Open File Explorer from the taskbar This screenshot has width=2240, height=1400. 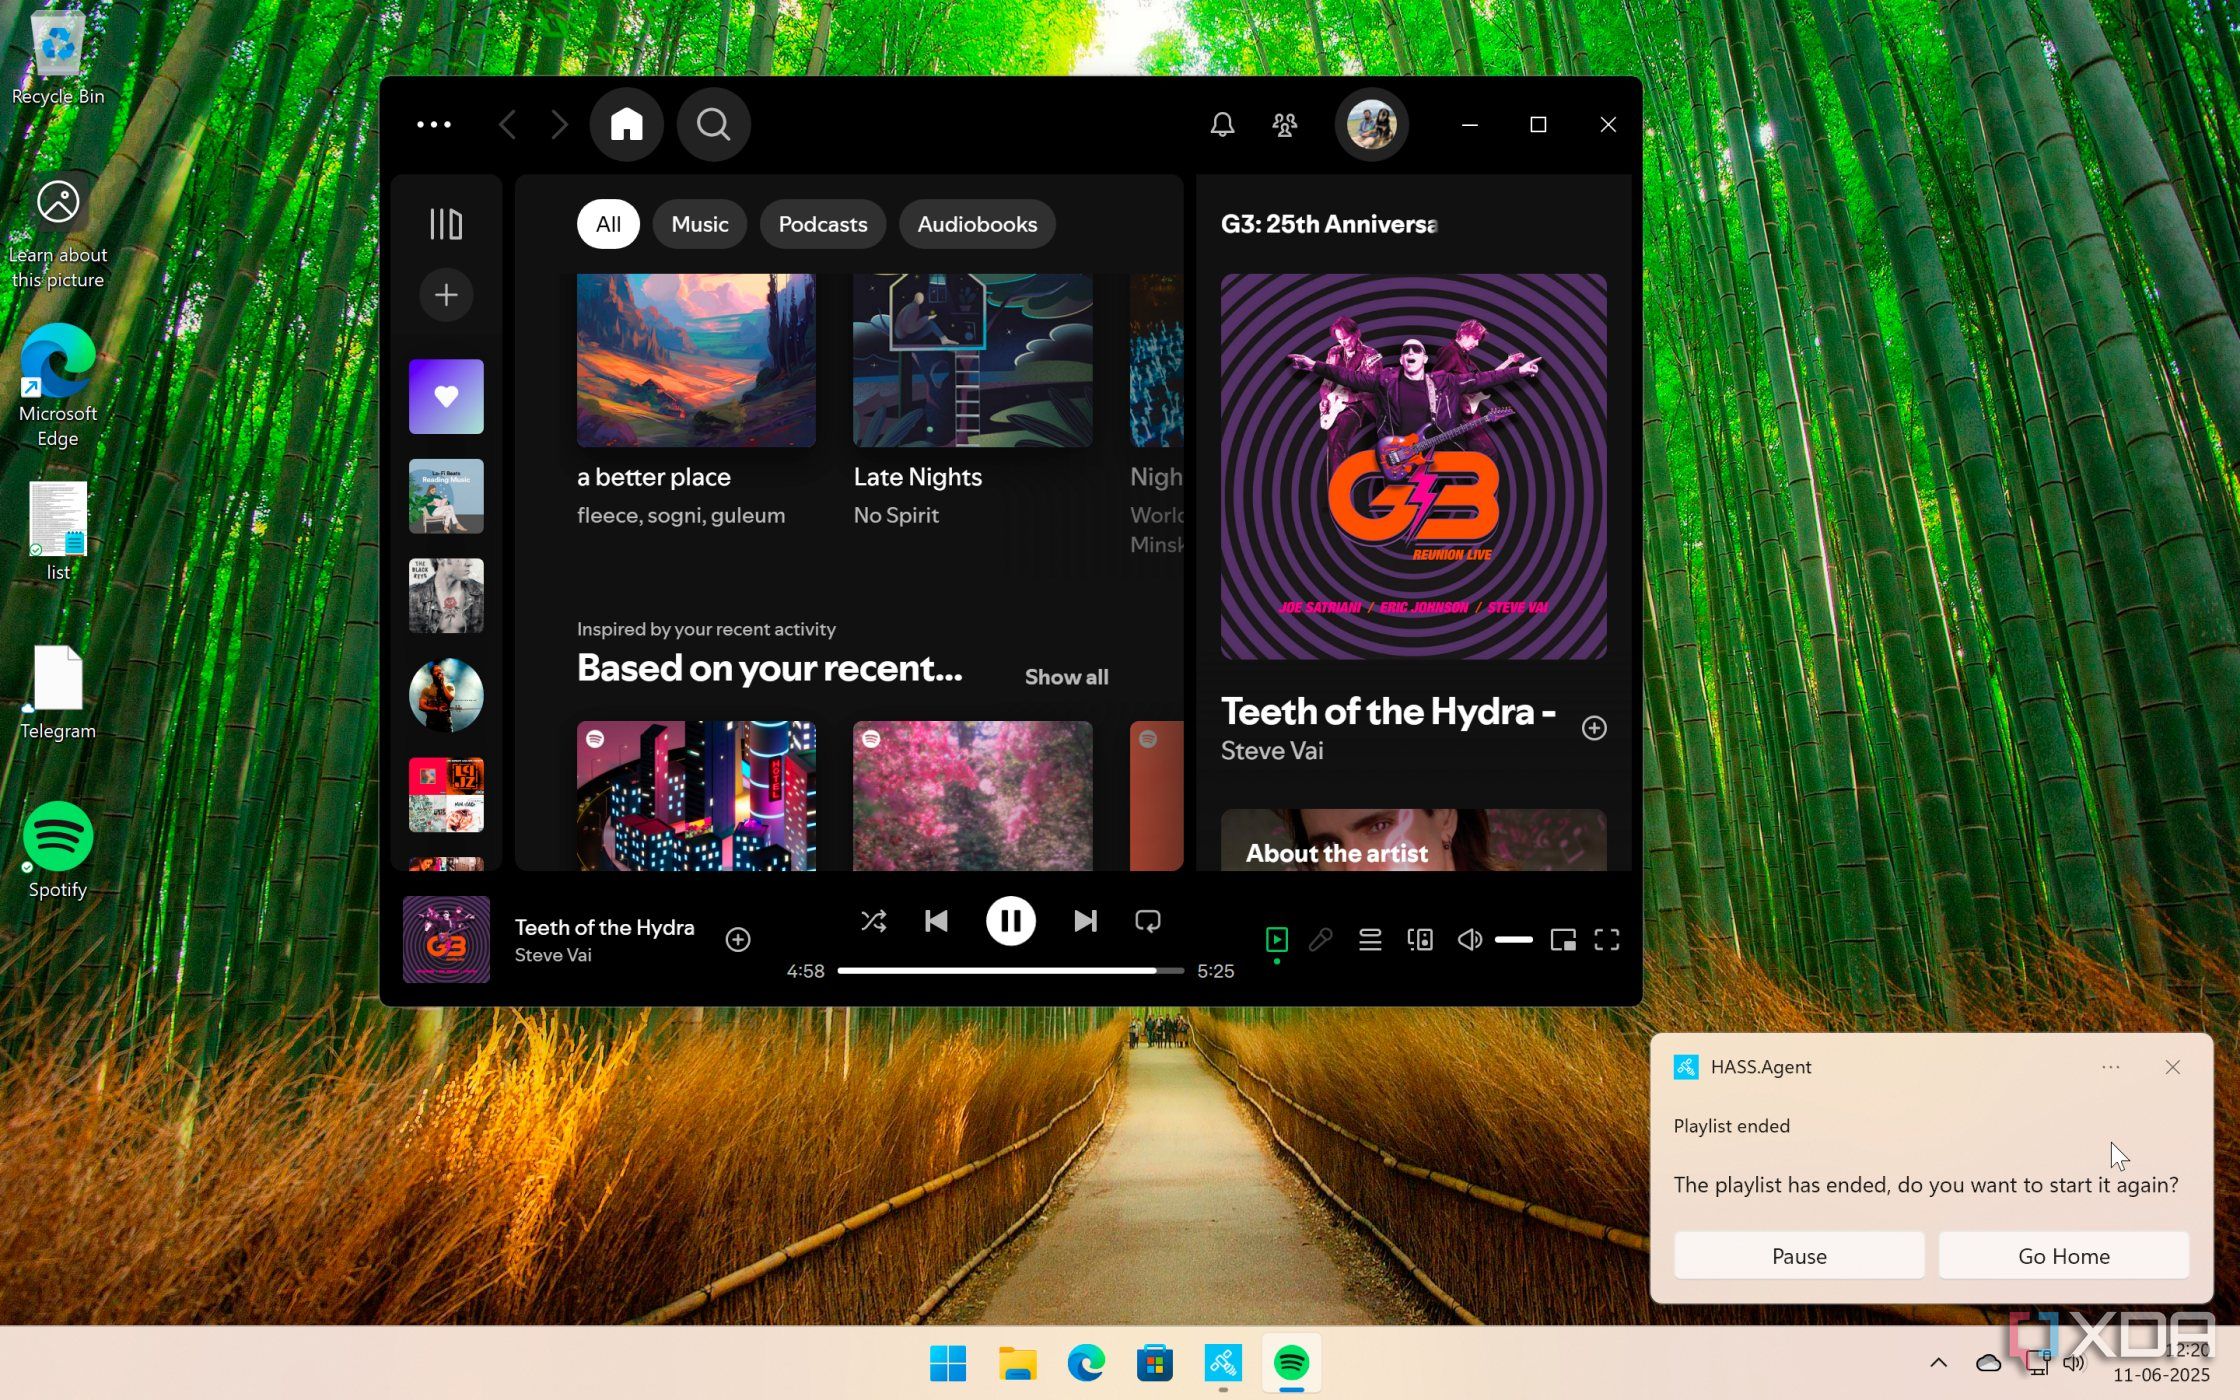pyautogui.click(x=1017, y=1363)
